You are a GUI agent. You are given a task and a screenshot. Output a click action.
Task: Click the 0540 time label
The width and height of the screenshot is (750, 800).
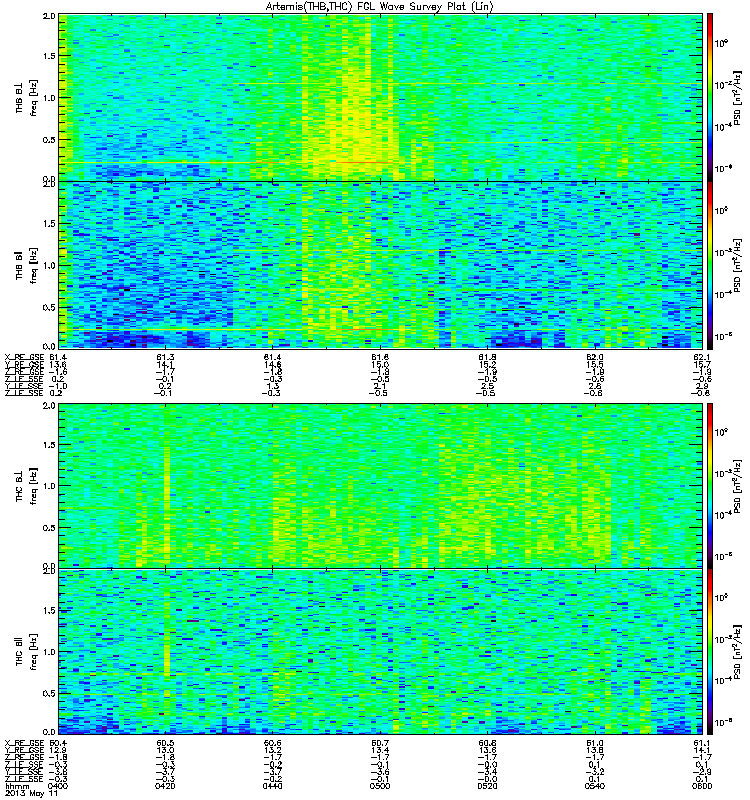(x=595, y=786)
